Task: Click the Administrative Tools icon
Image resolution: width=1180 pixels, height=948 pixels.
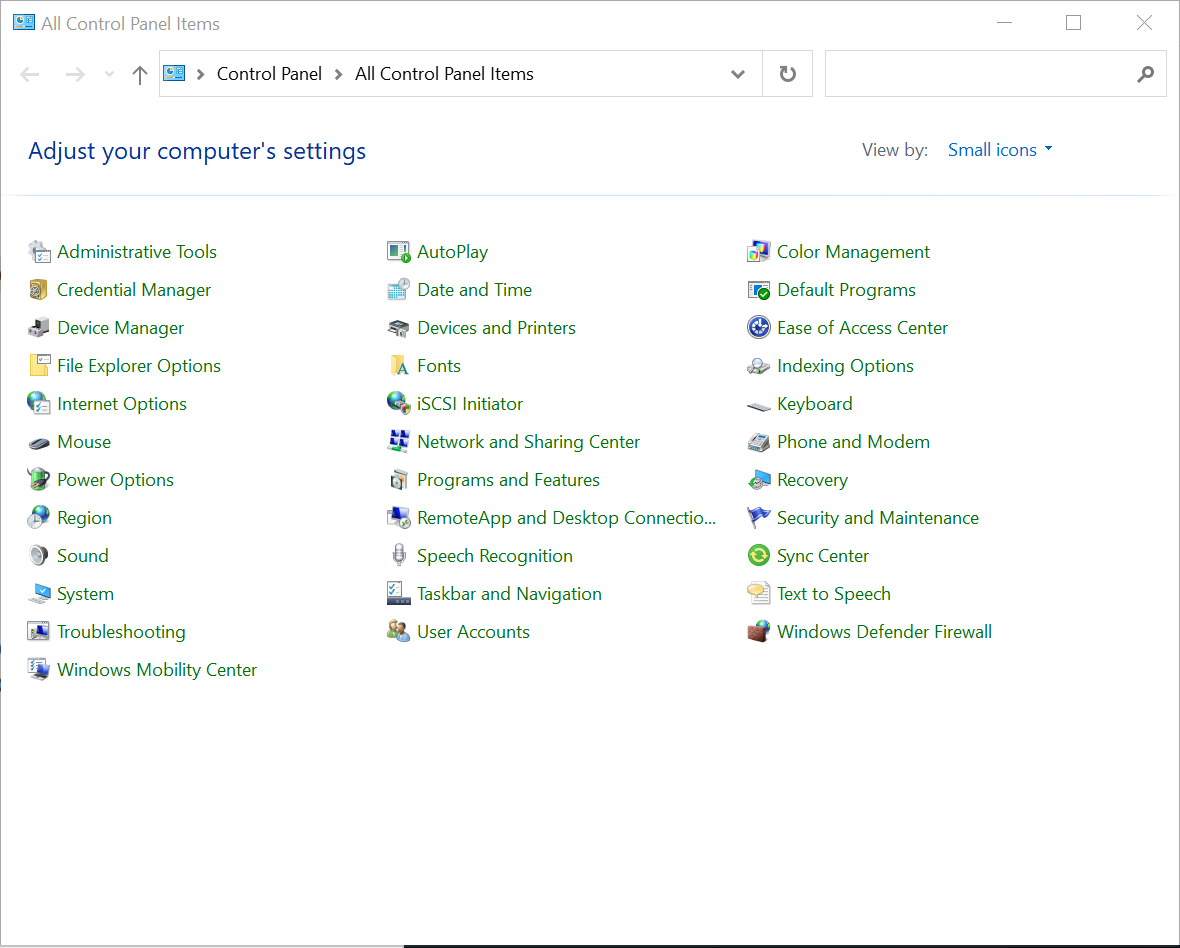Action: [x=39, y=252]
